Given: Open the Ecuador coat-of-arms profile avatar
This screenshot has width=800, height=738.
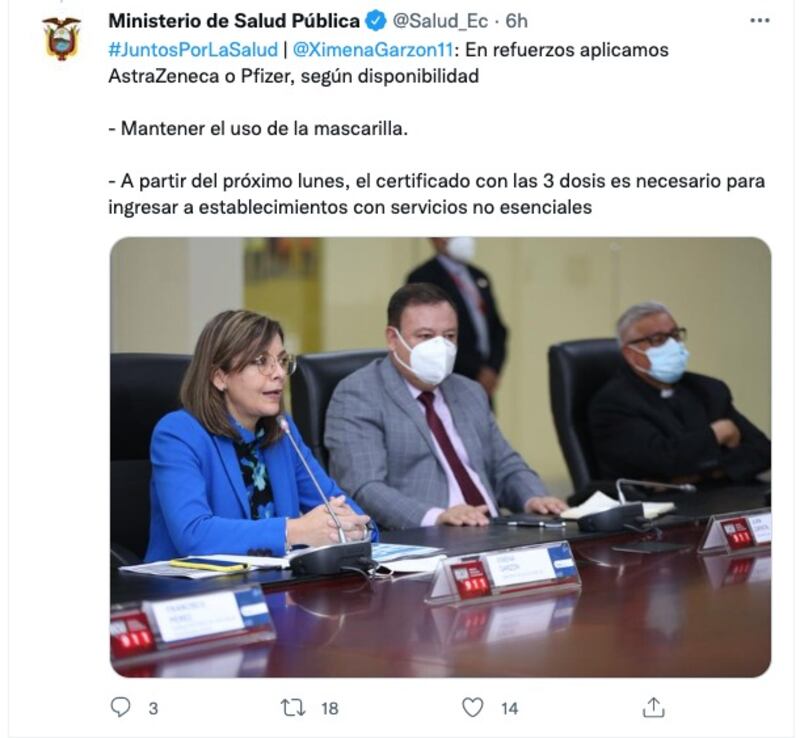Looking at the screenshot, I should 62,38.
